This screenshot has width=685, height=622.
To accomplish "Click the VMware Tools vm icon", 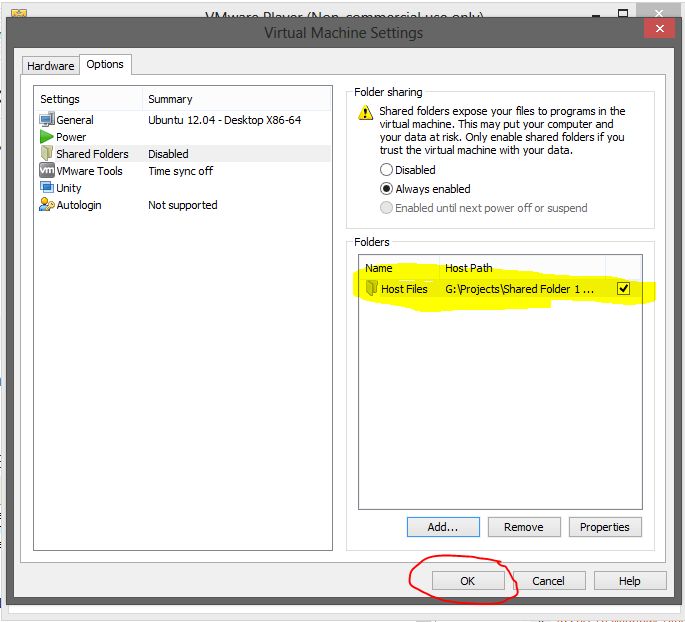I will [x=47, y=170].
